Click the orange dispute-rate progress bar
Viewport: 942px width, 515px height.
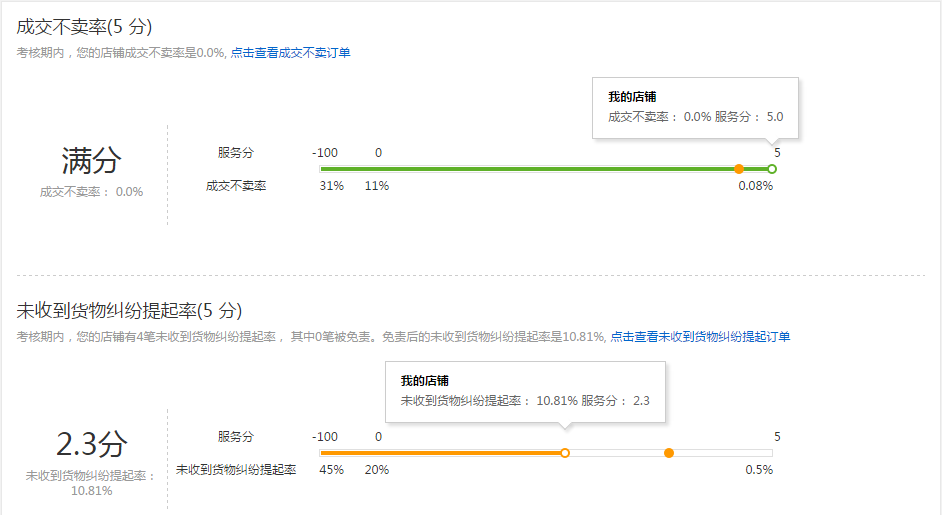pyautogui.click(x=440, y=453)
